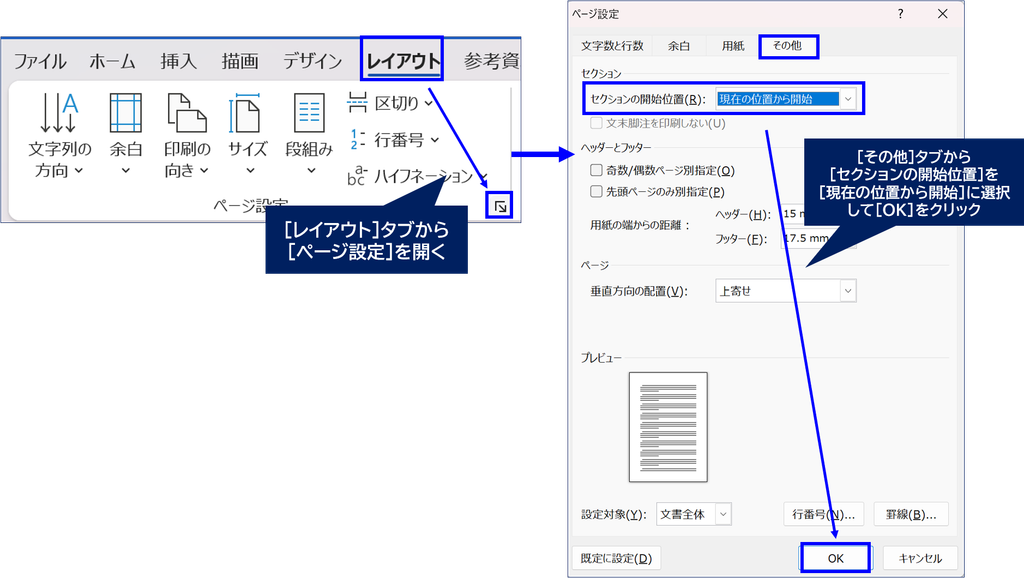Close the ページ設定 dialog with X
This screenshot has width=1024, height=578.
pyautogui.click(x=942, y=14)
